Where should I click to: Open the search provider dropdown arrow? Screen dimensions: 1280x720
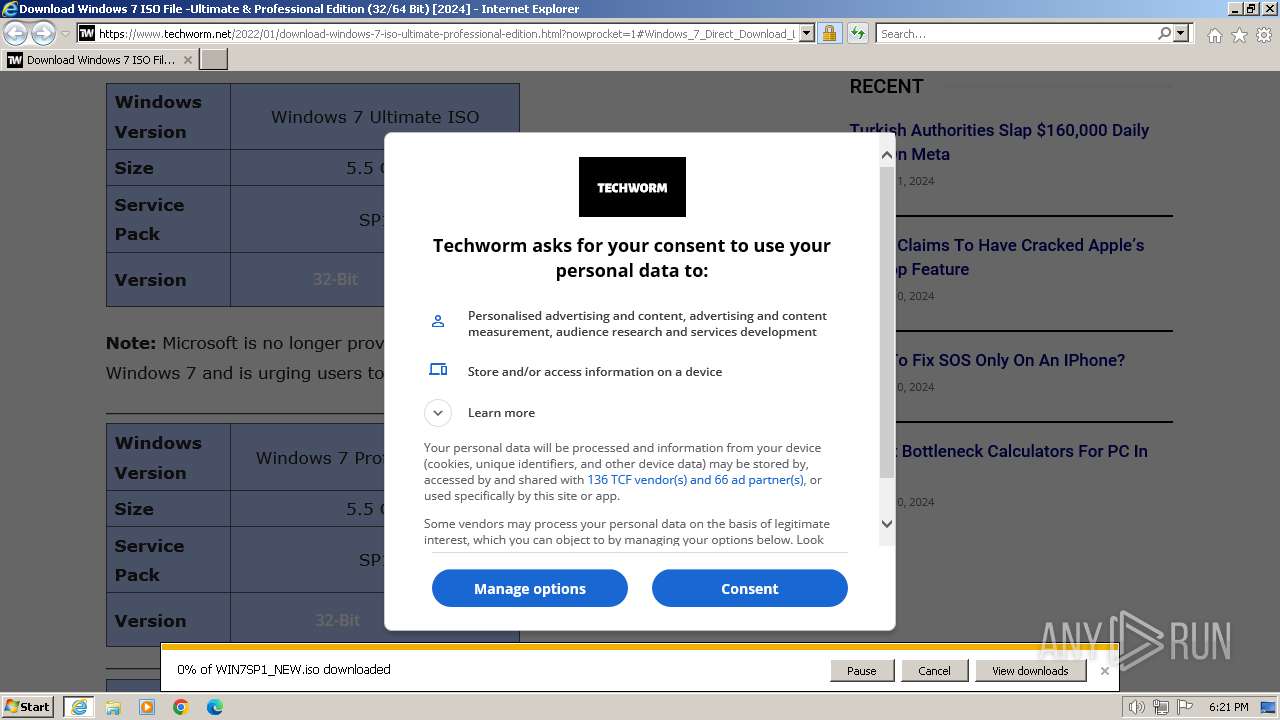pos(1181,33)
